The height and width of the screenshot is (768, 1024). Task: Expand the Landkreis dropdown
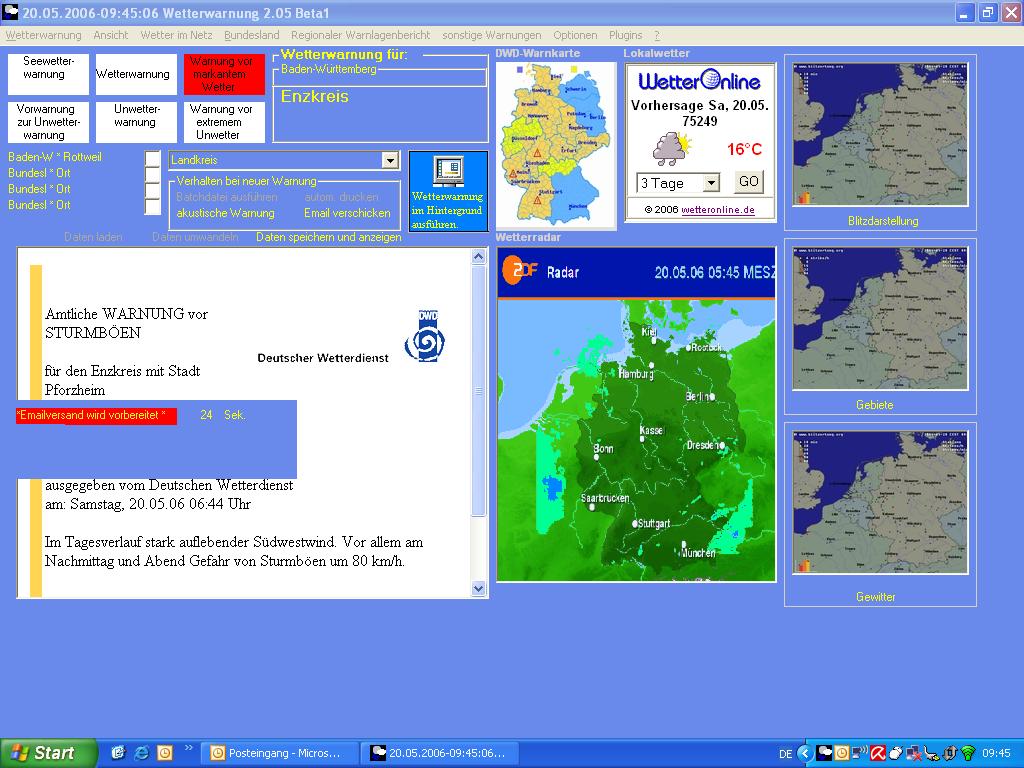point(389,160)
